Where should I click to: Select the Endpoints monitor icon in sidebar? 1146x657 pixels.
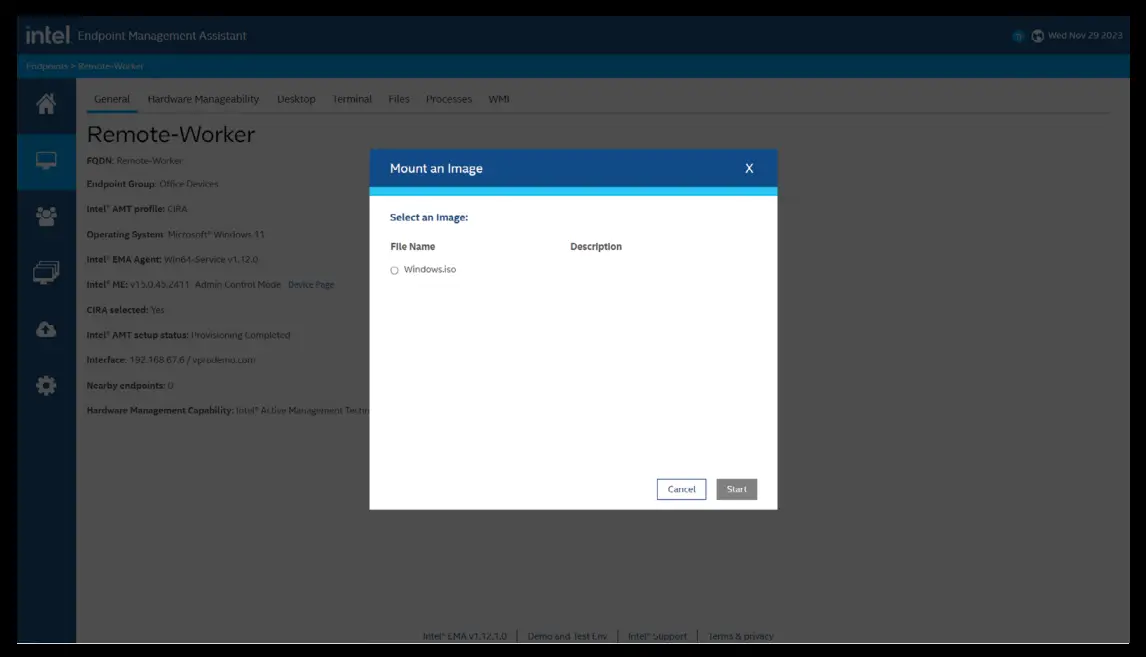coord(46,160)
